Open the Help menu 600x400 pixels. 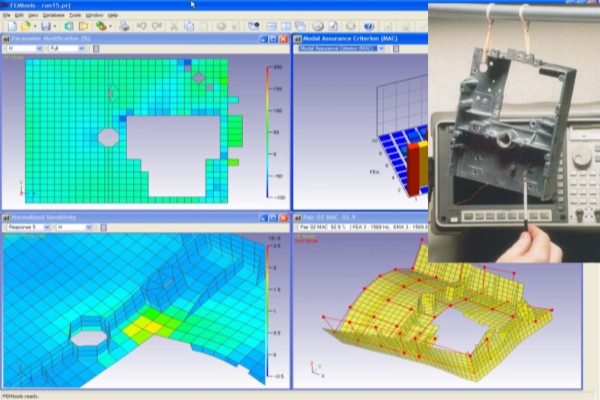(x=112, y=15)
